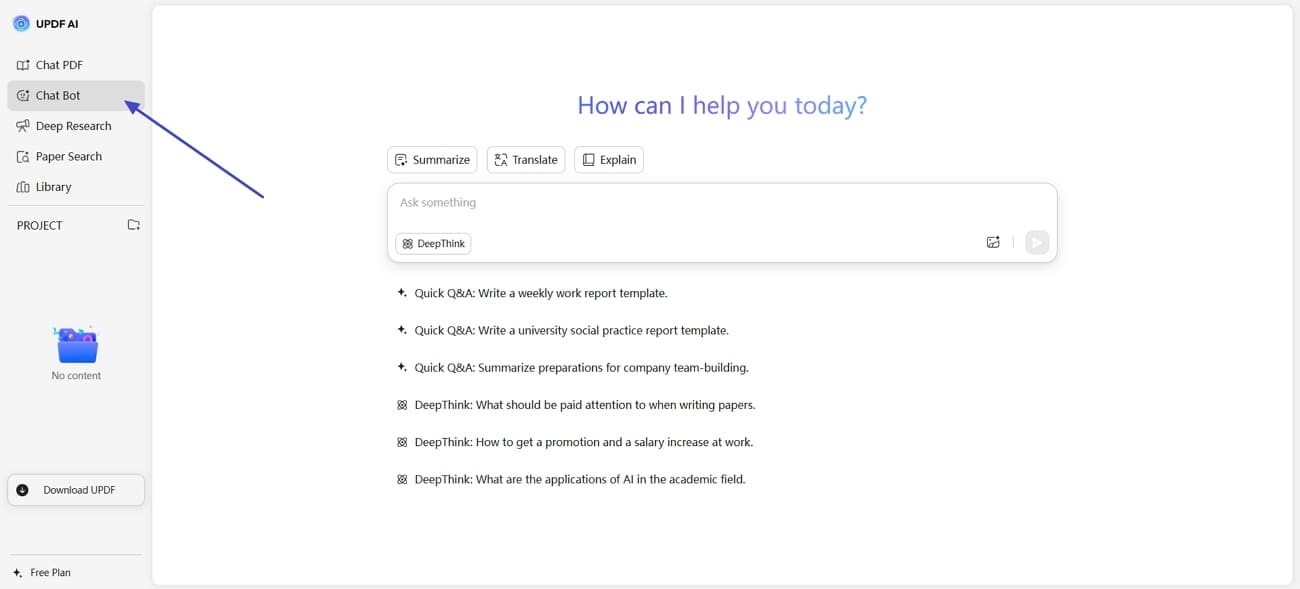Pick the DeepThink promotion and salary suggestion
The image size is (1300, 589).
583,442
